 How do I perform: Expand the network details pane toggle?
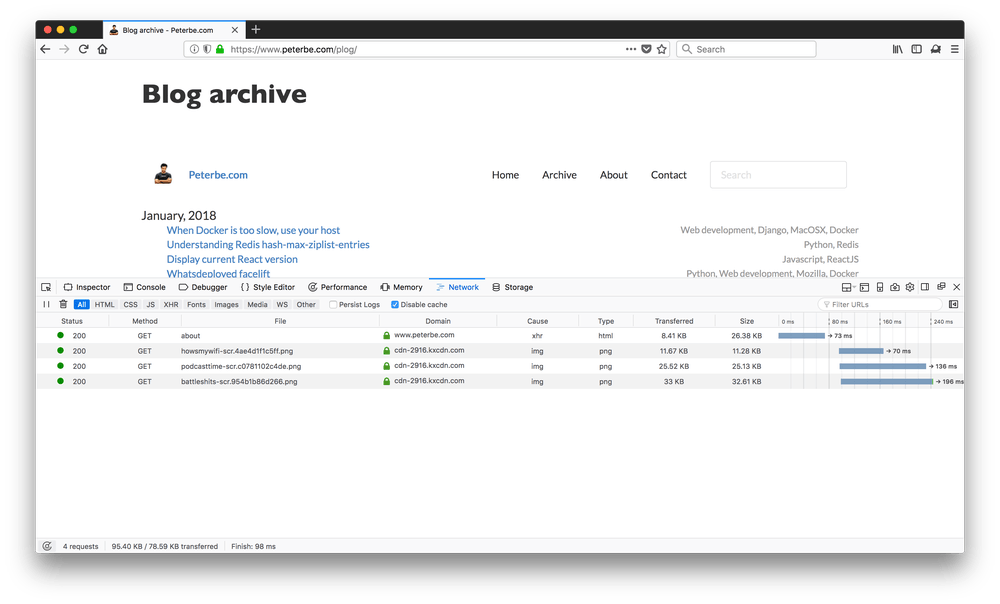coord(953,304)
